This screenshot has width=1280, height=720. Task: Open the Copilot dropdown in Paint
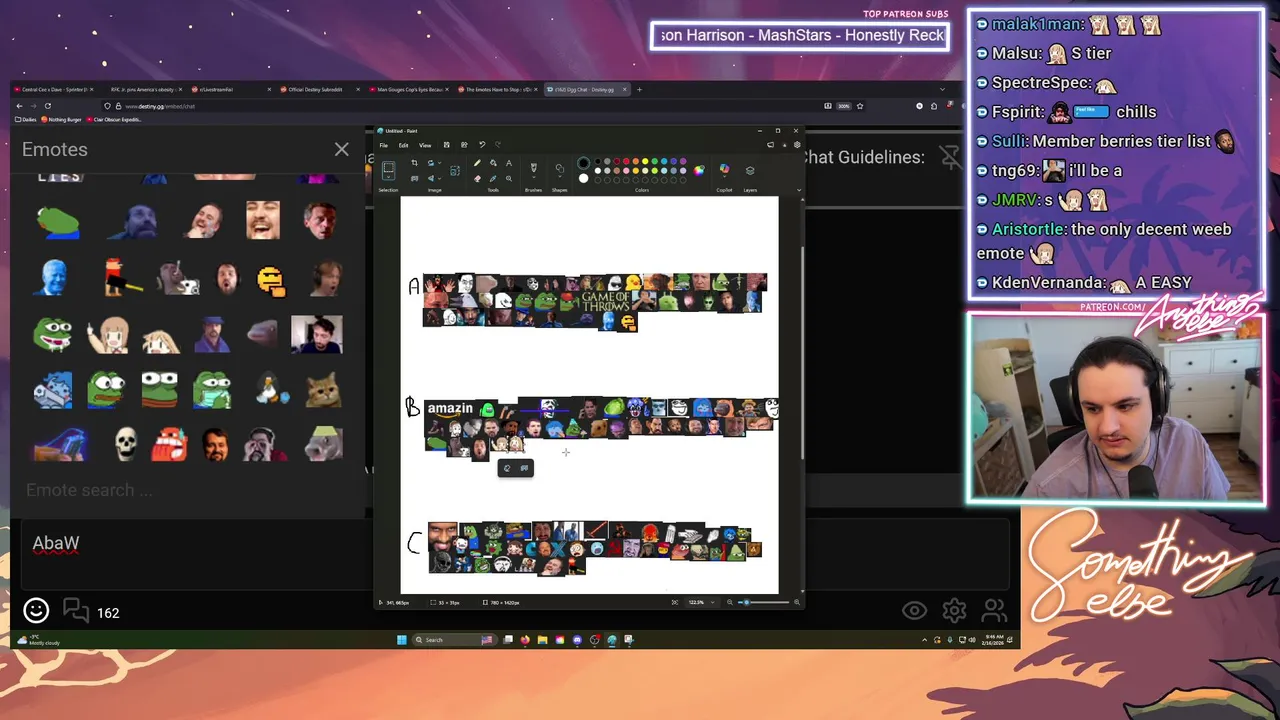pyautogui.click(x=724, y=176)
